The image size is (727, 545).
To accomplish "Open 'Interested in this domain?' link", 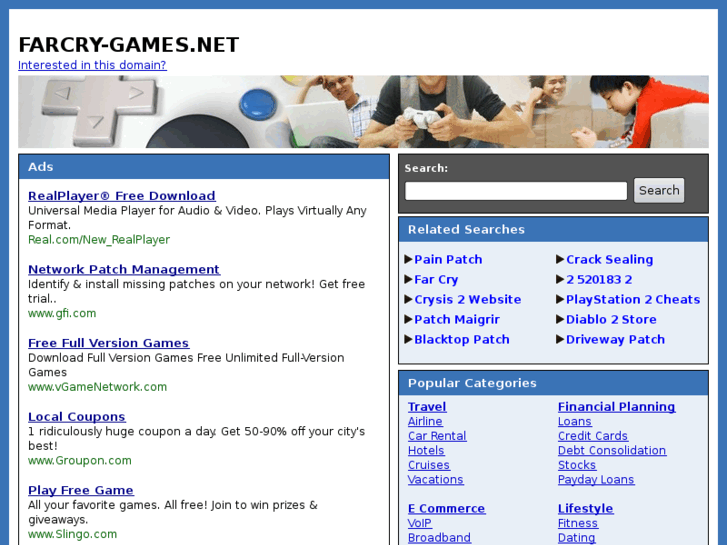I will (x=92, y=65).
